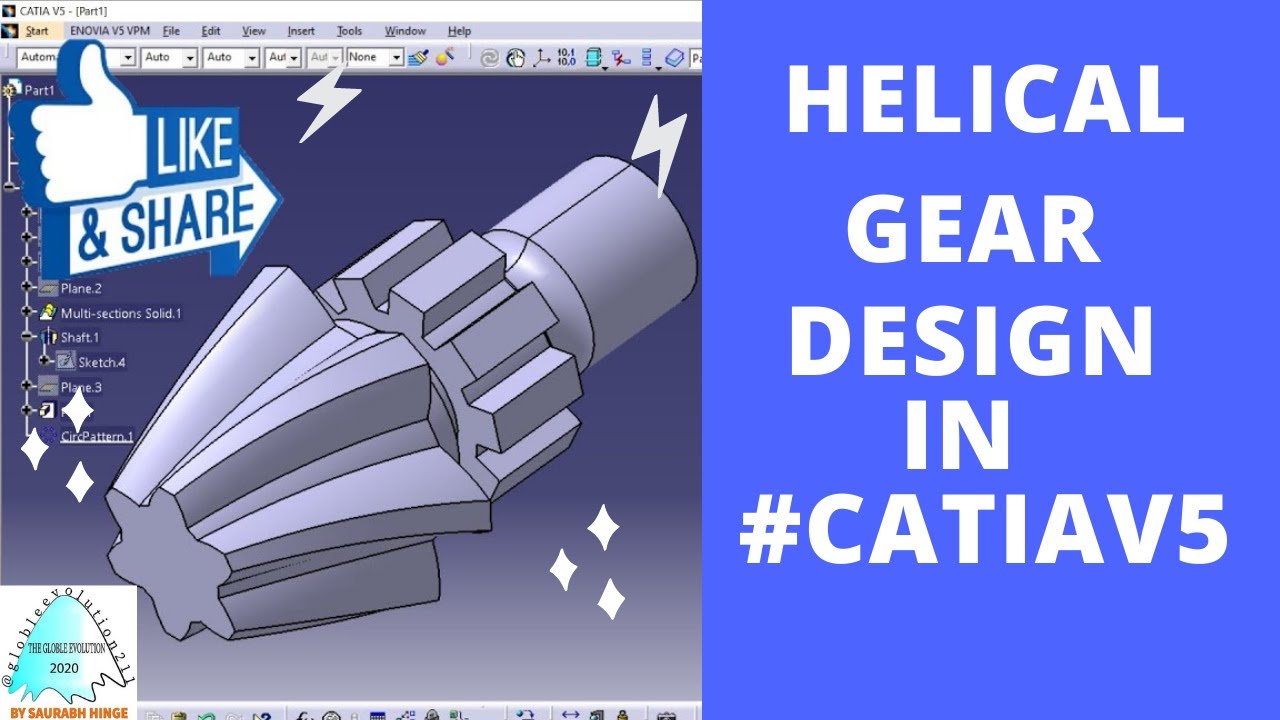
Task: Click the red constraint-style toolbar icon
Action: [622, 58]
